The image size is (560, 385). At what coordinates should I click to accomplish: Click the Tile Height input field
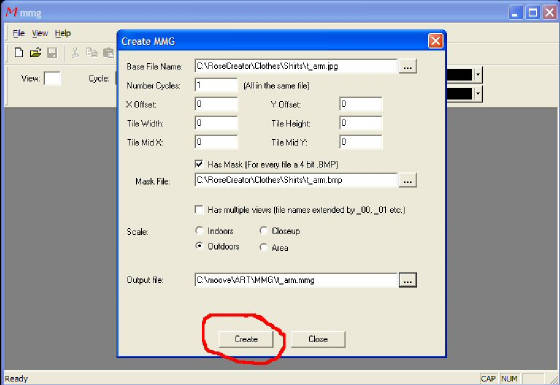(x=360, y=123)
